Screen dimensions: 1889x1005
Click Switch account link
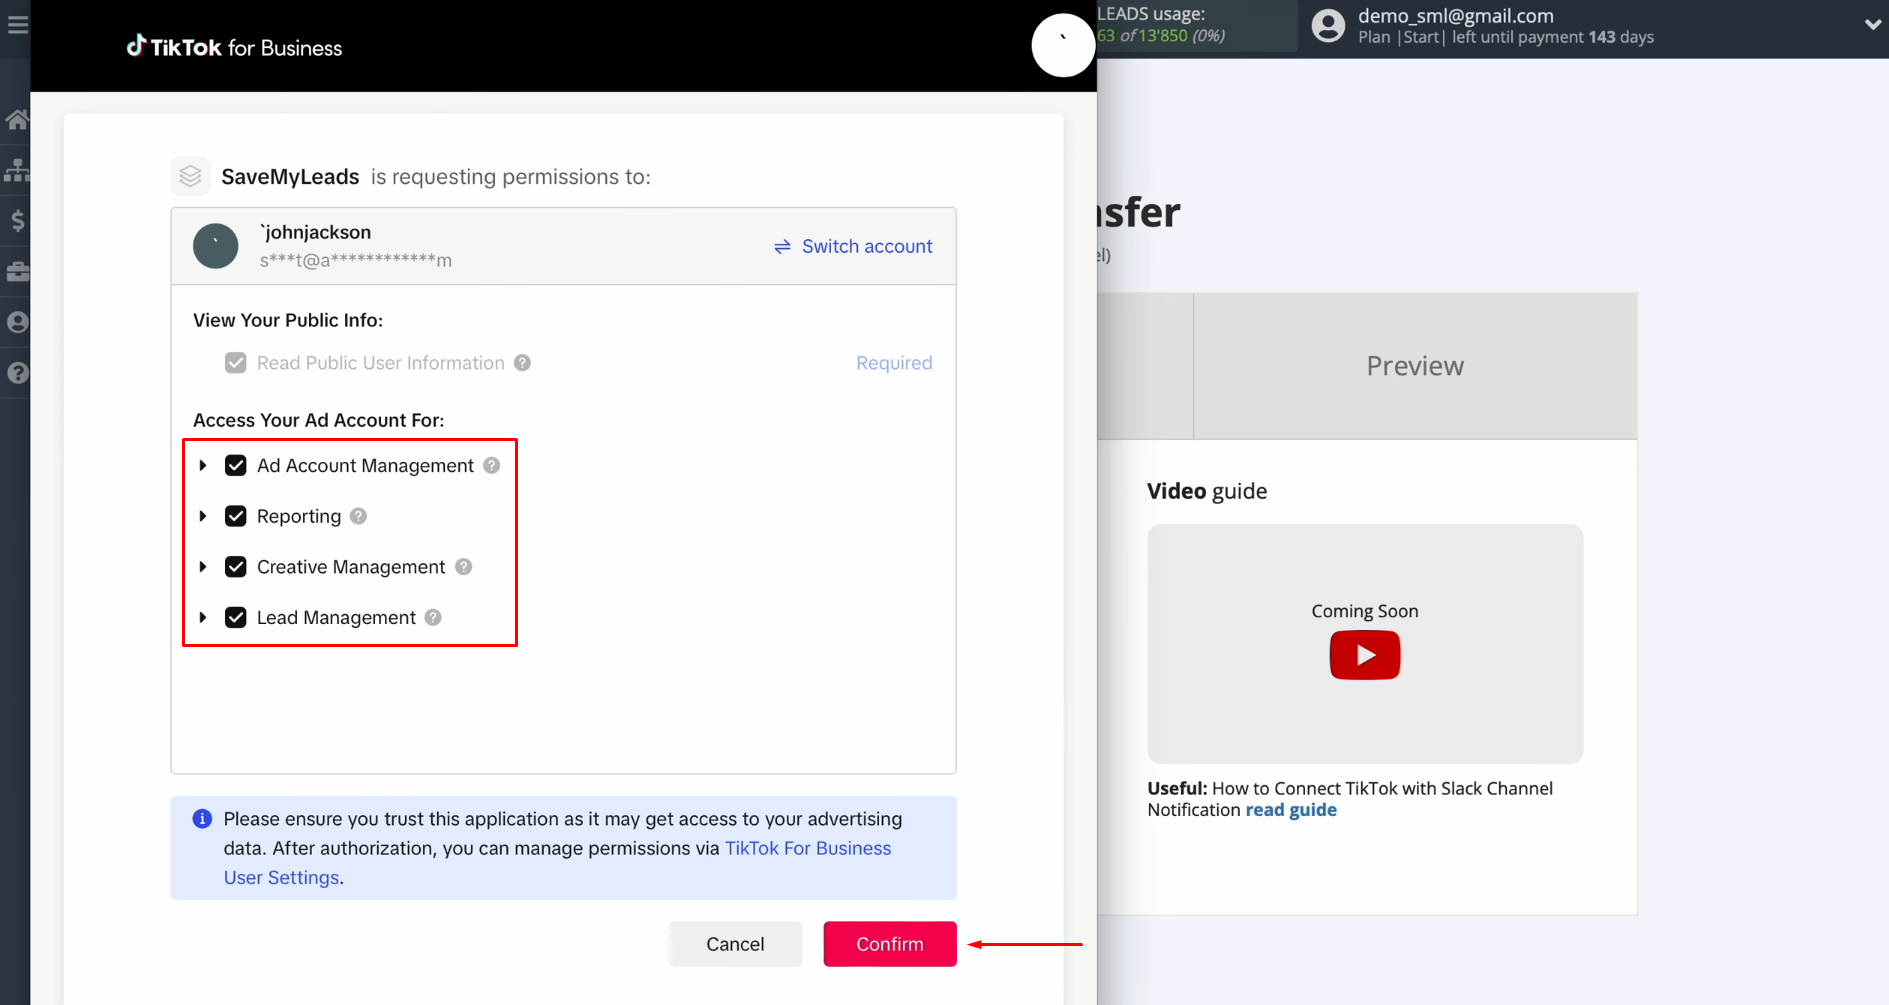tap(853, 246)
